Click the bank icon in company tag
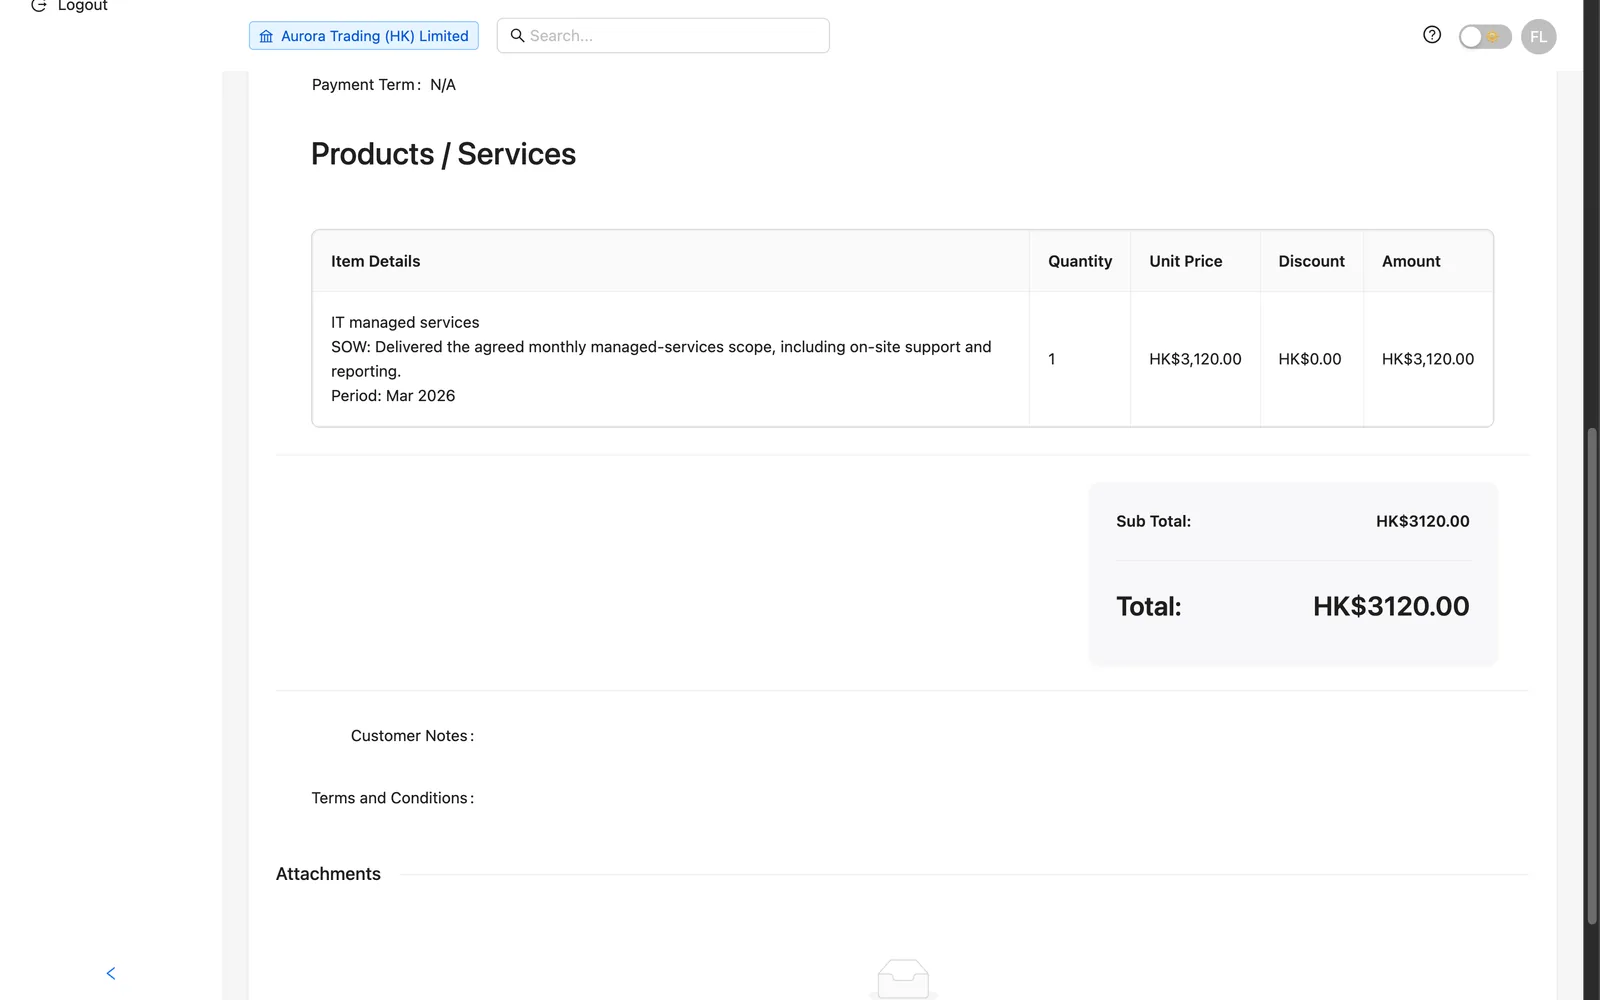This screenshot has height=1000, width=1600. click(x=266, y=36)
